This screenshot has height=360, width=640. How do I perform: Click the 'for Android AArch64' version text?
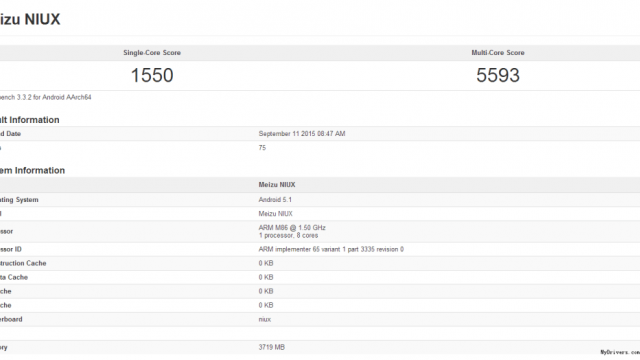[x=62, y=97]
